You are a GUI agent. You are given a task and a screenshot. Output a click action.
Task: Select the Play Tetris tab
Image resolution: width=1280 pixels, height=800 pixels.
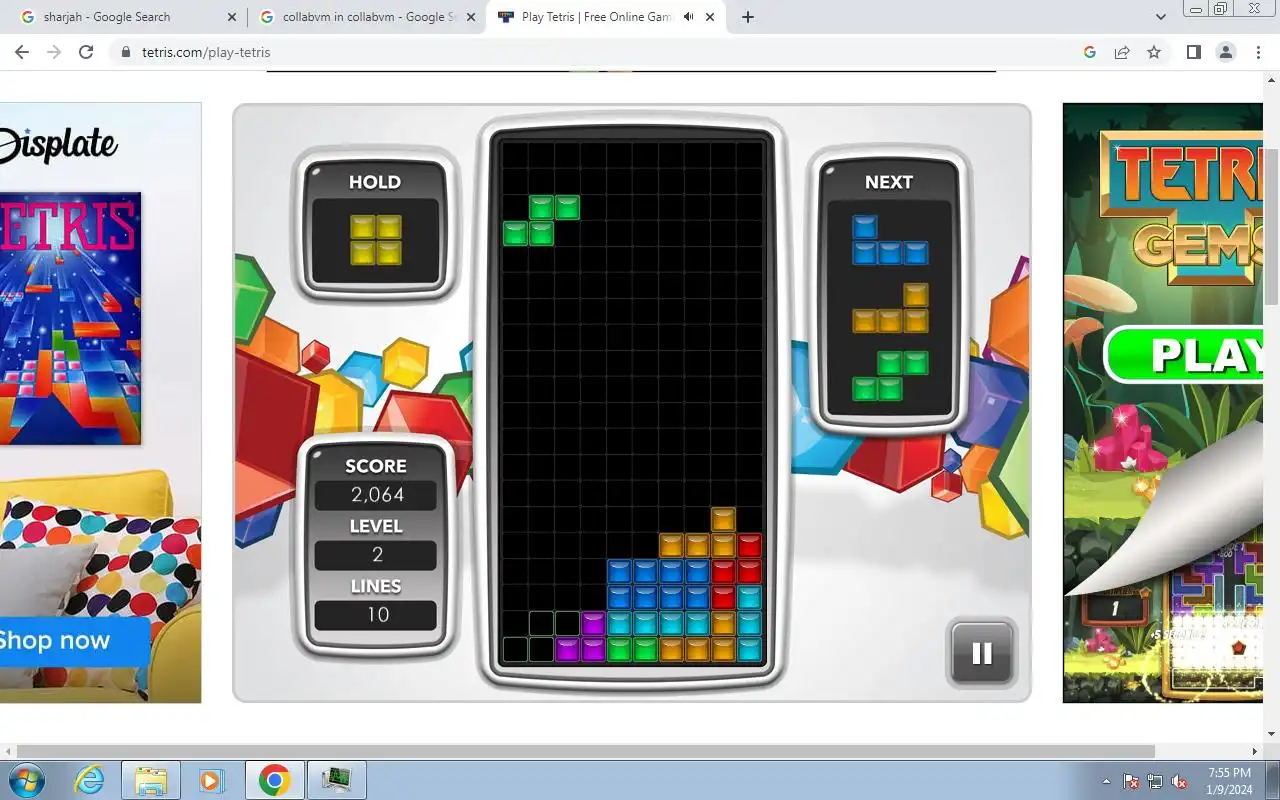605,17
